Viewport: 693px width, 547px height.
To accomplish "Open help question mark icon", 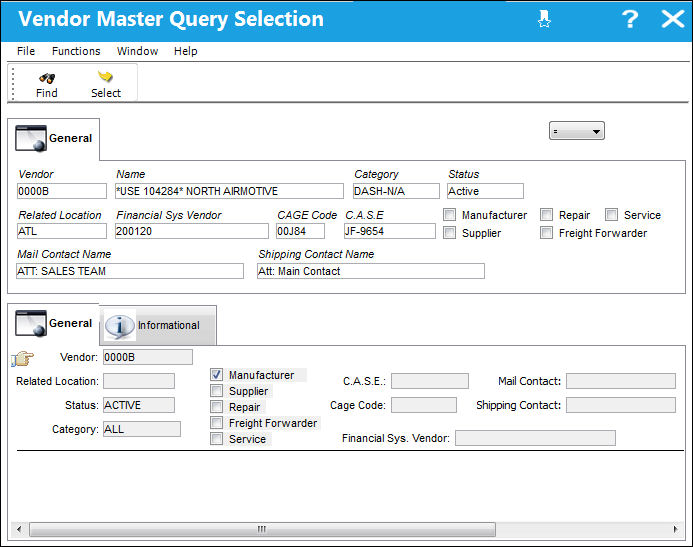I will (x=630, y=19).
